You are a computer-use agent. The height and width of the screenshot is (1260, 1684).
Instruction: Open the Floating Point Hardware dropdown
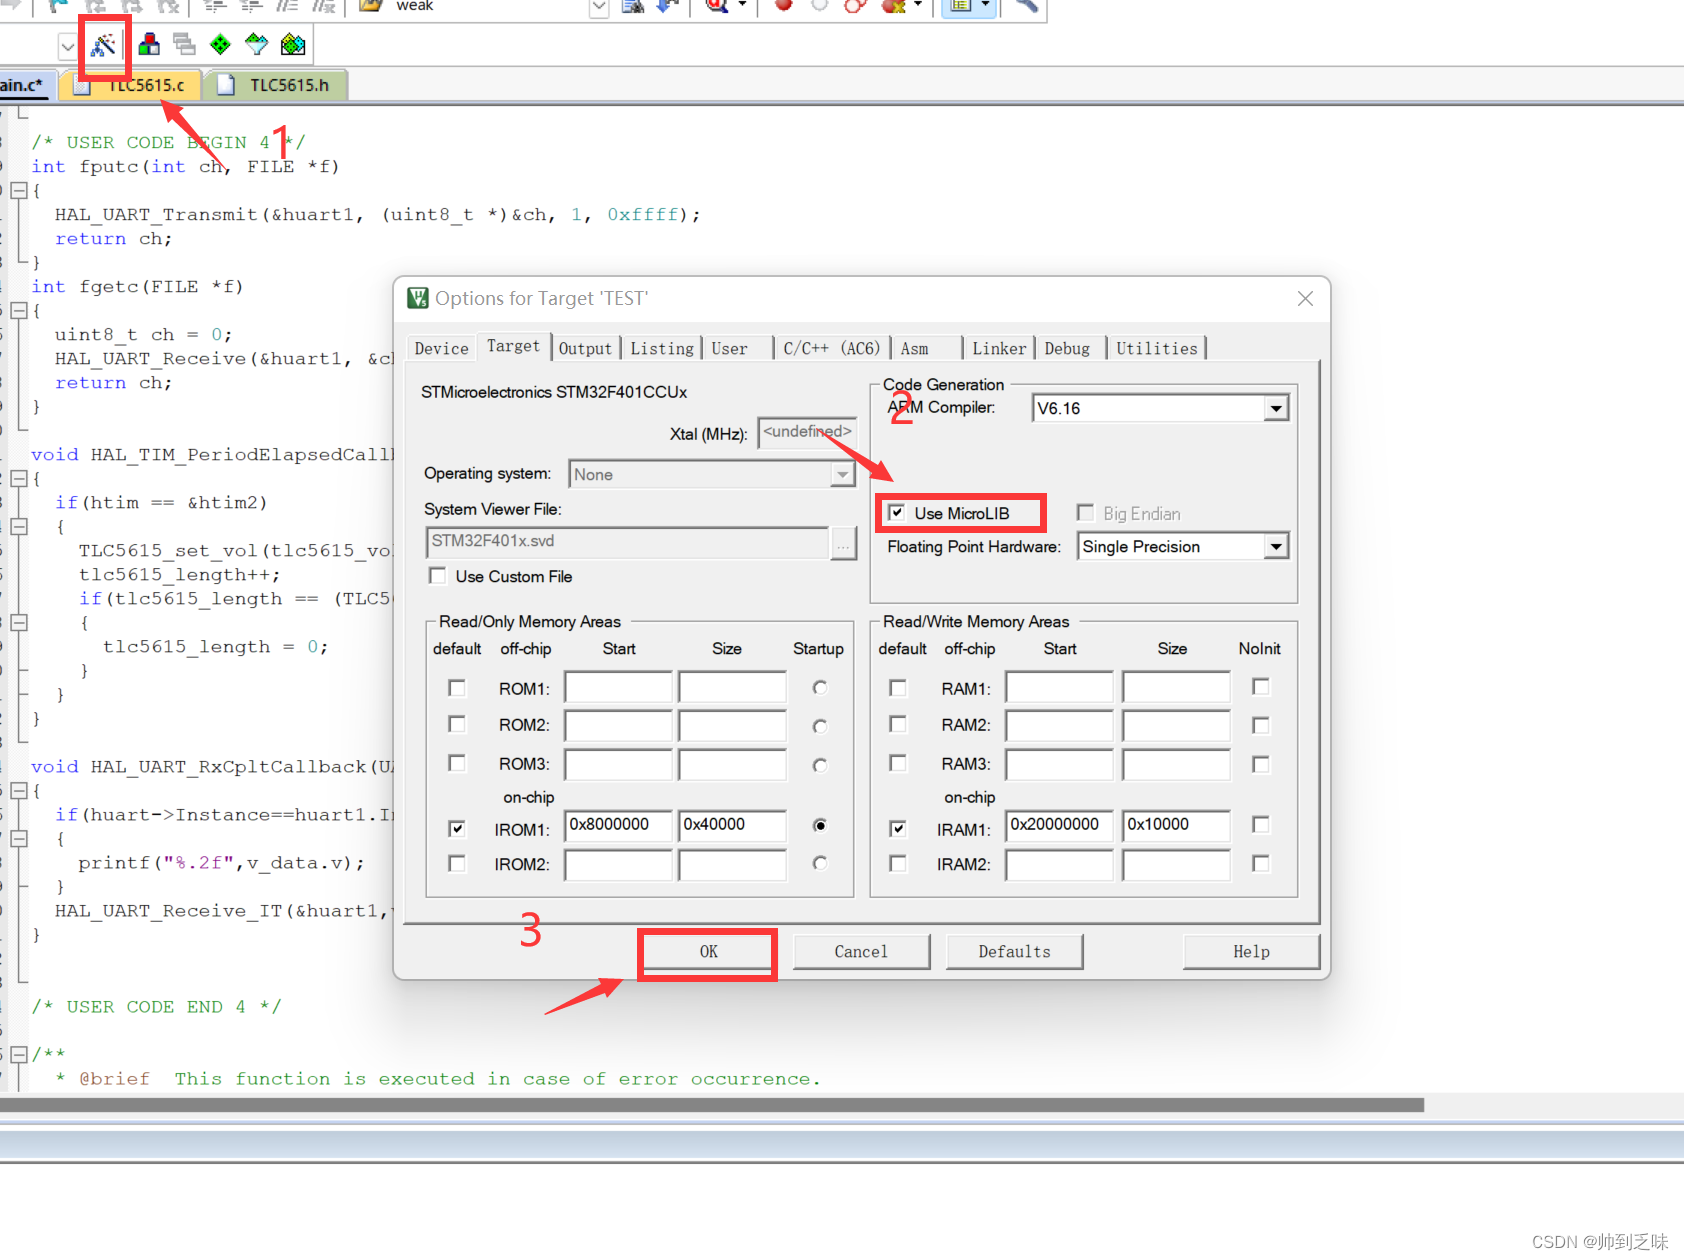pos(1276,546)
